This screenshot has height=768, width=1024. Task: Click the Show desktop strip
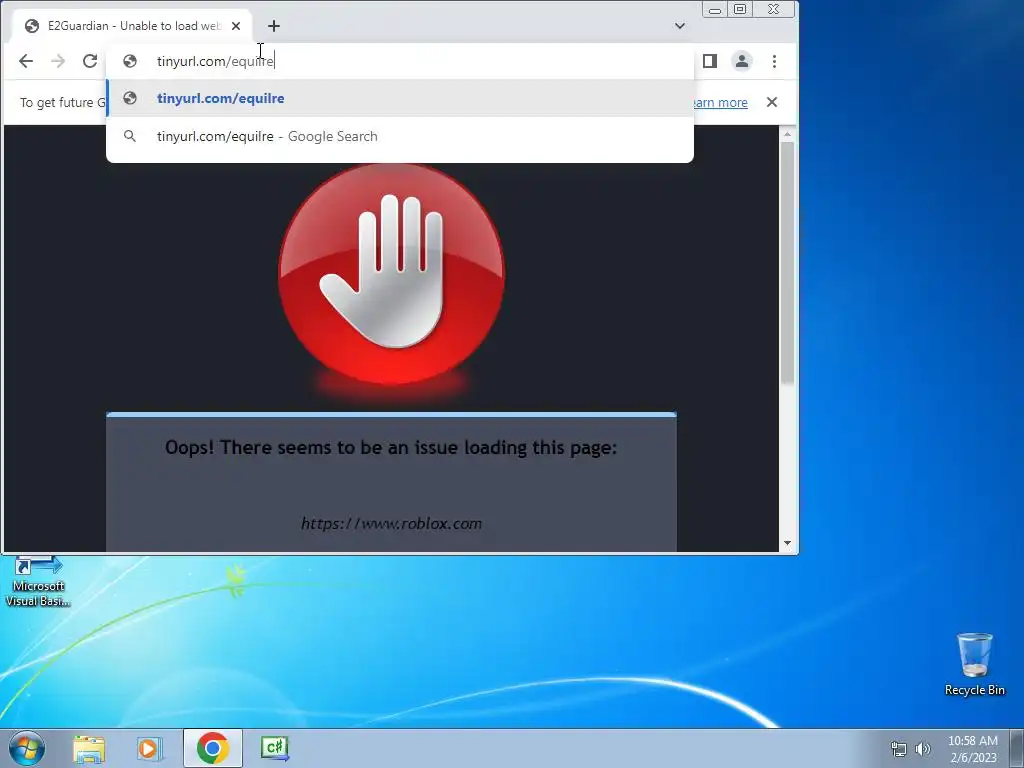pyautogui.click(x=1017, y=748)
